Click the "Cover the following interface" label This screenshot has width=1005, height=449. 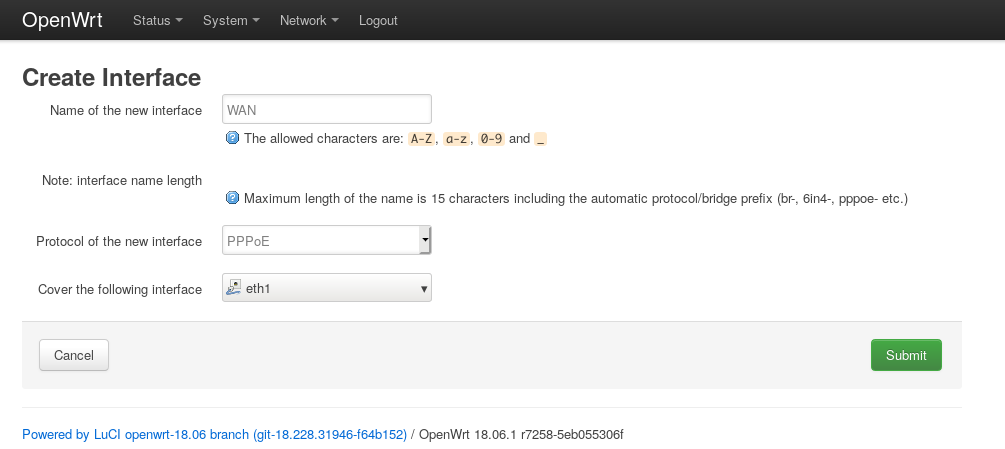(120, 290)
